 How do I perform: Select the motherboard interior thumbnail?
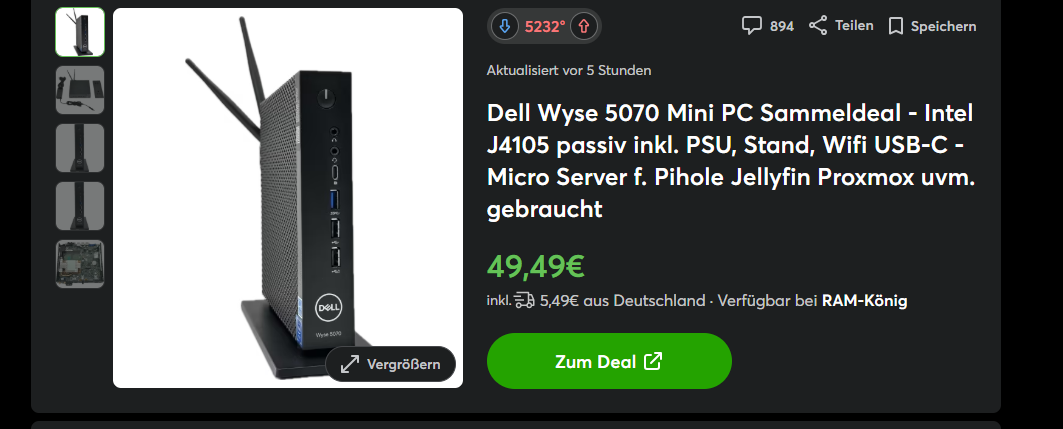(80, 264)
